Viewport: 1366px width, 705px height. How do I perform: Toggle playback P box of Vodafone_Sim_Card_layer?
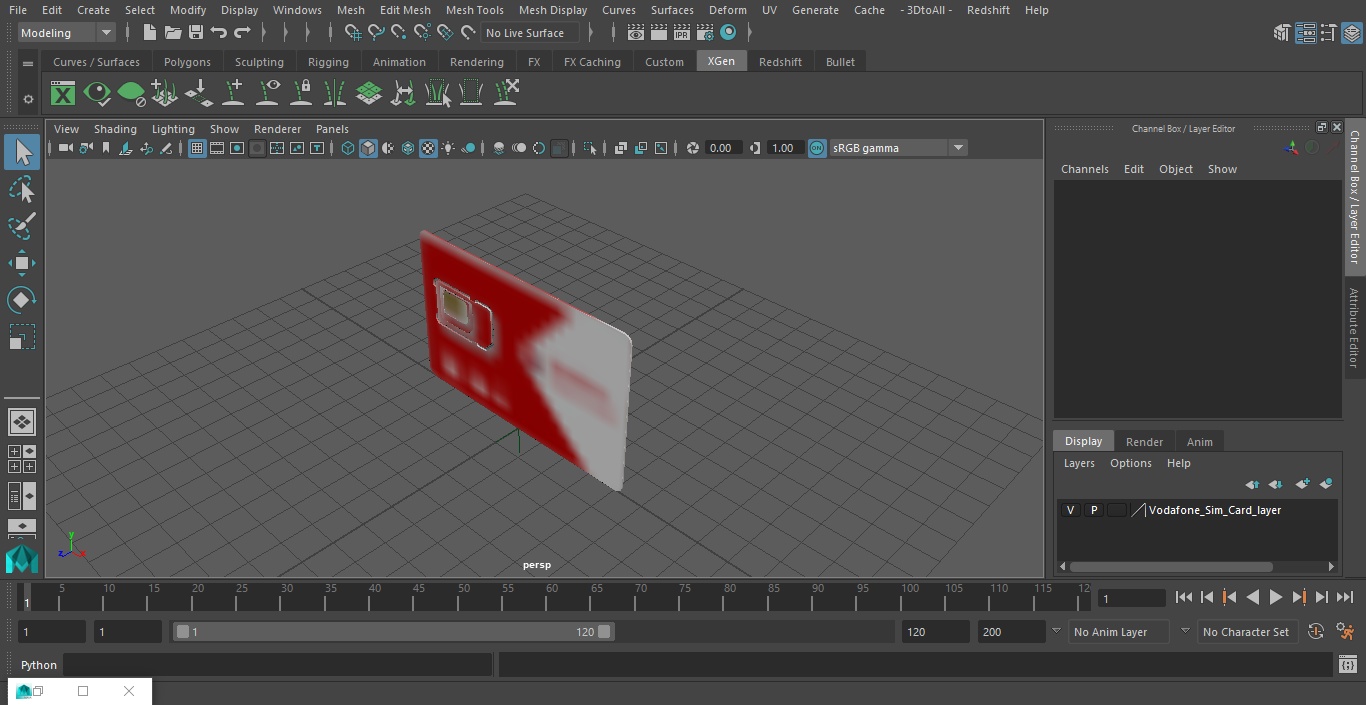(1093, 510)
